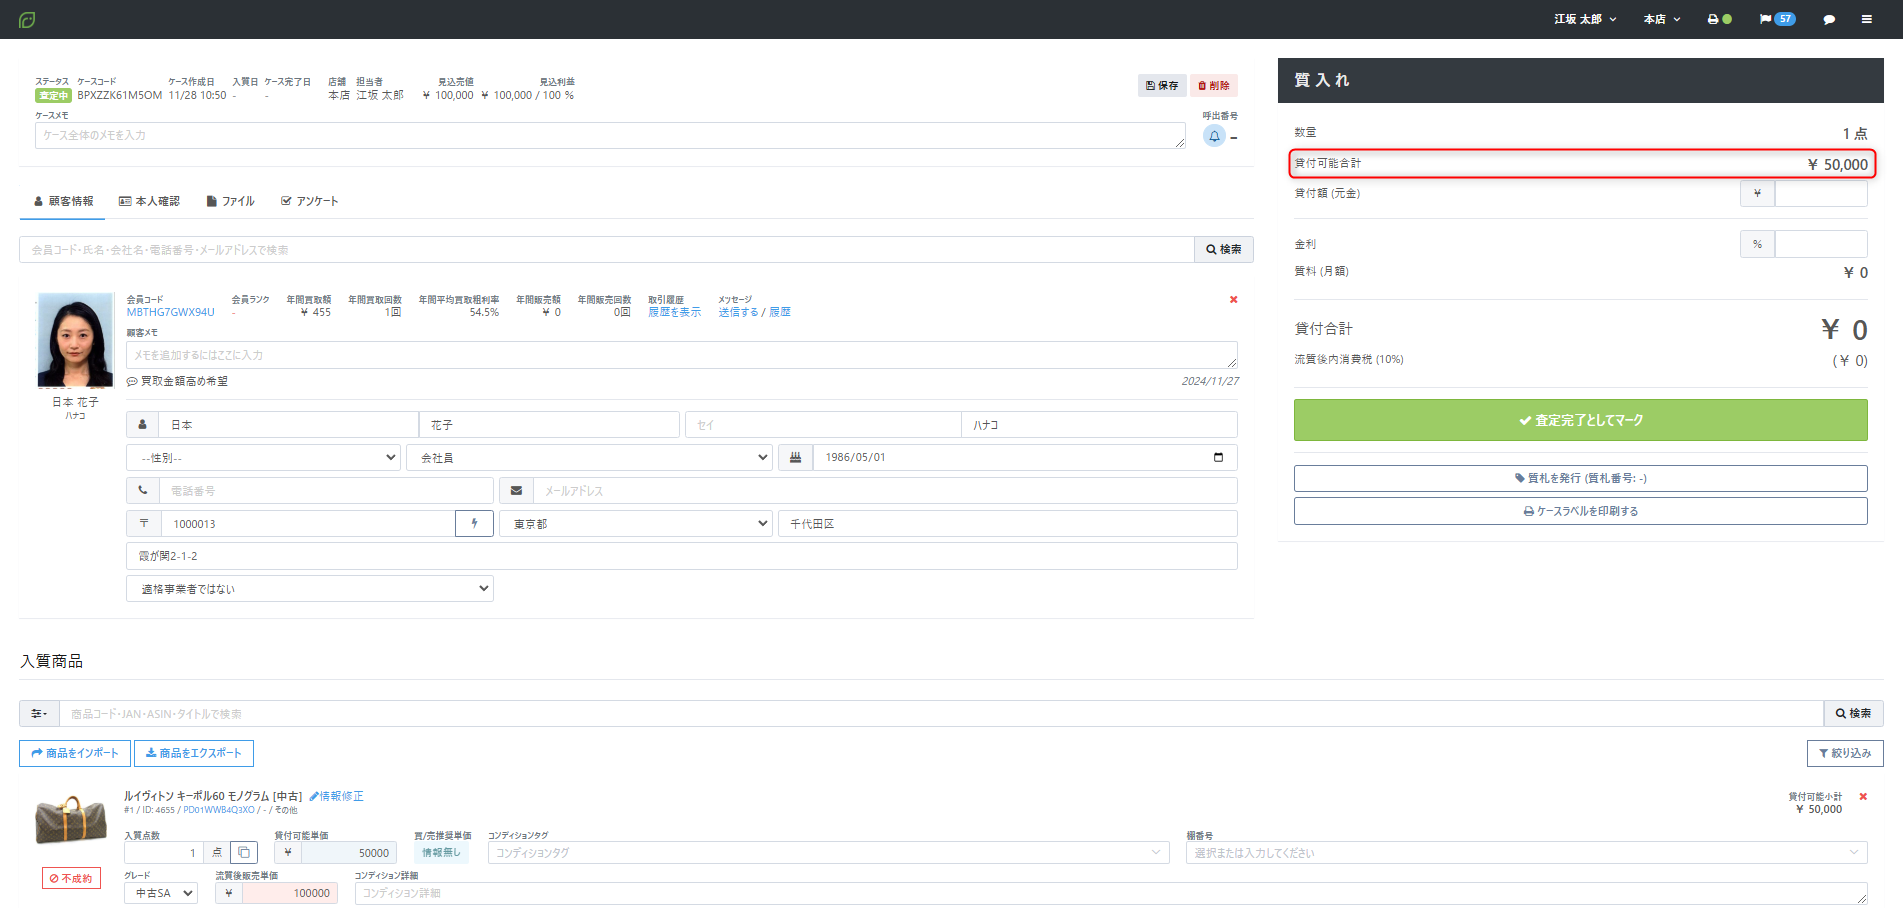
Task: Click the 保存 save button
Action: click(x=1162, y=85)
